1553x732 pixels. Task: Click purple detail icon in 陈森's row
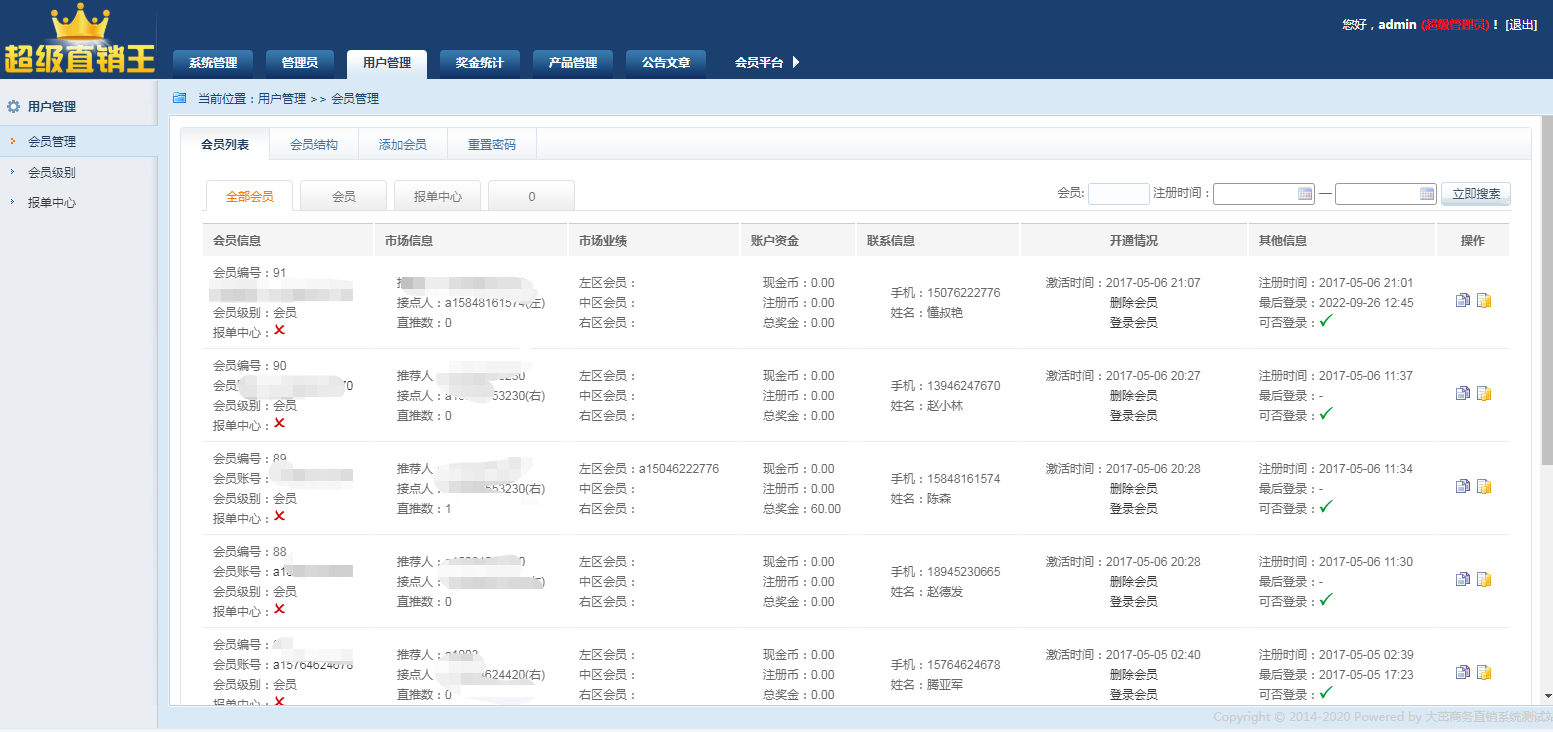coord(1463,486)
